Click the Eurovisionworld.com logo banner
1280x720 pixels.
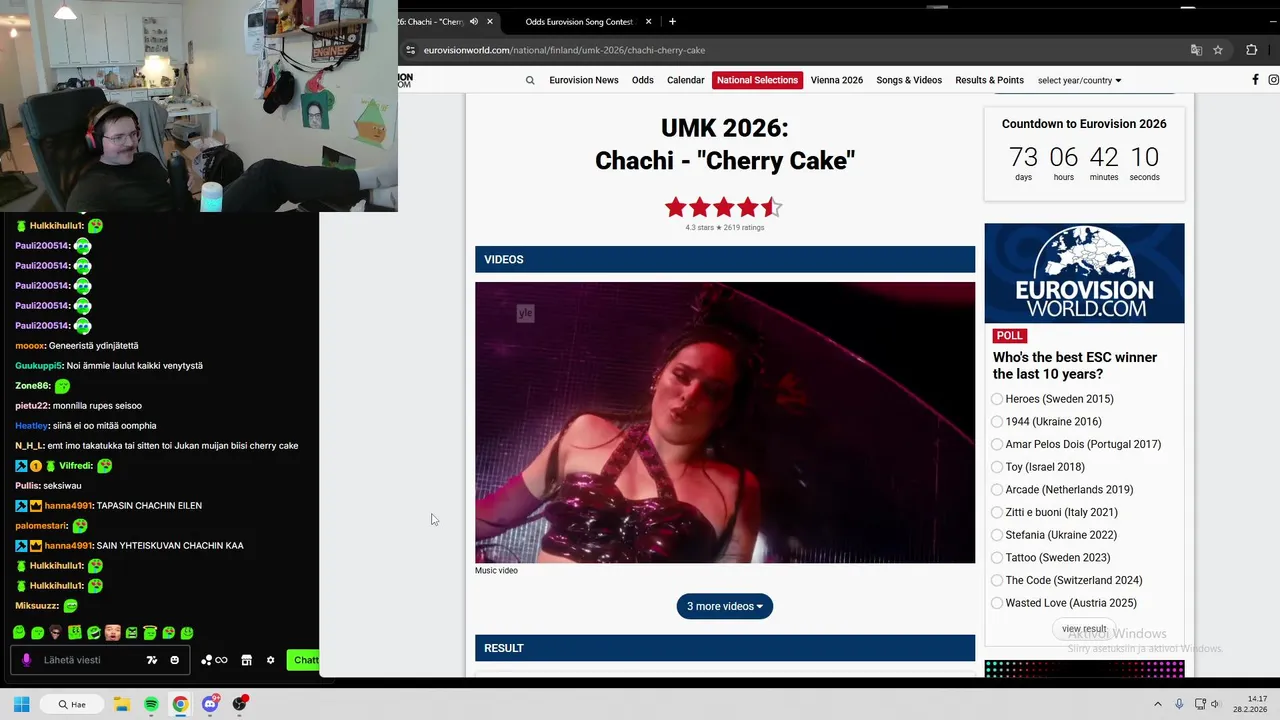pos(1084,273)
